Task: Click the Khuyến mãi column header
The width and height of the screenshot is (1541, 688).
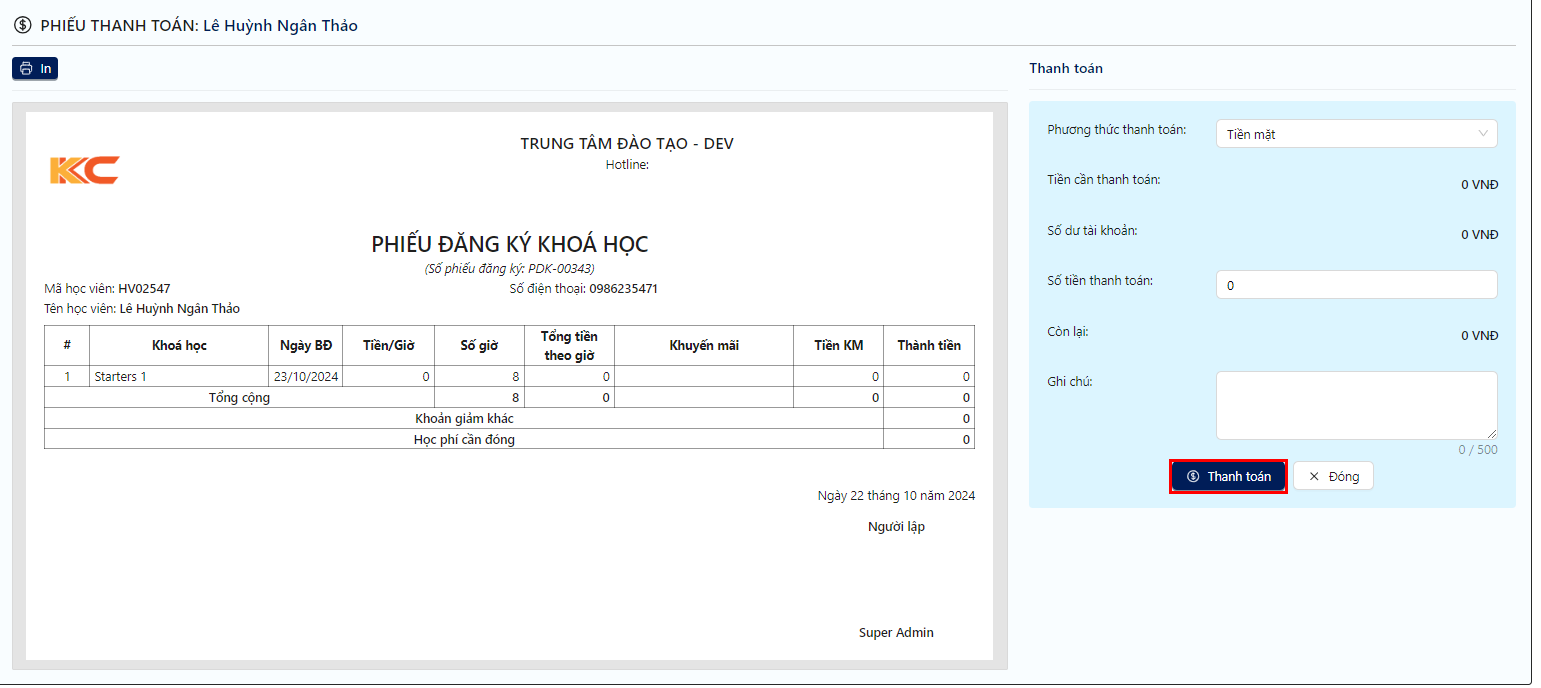Action: coord(704,346)
